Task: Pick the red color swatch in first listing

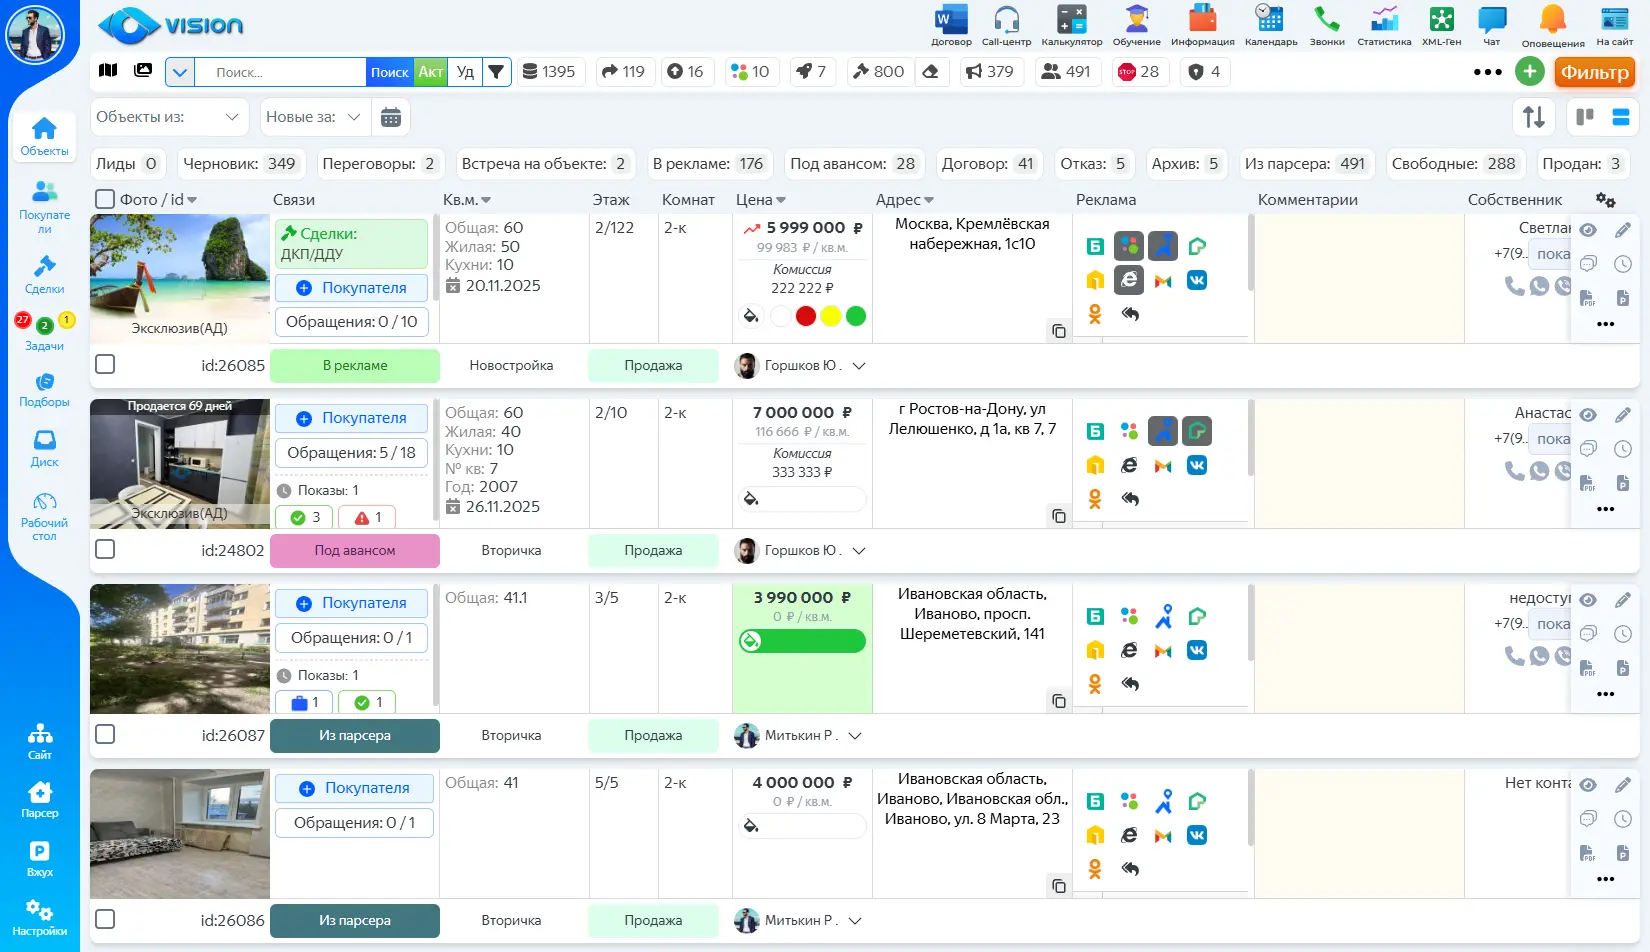Action: tap(806, 316)
